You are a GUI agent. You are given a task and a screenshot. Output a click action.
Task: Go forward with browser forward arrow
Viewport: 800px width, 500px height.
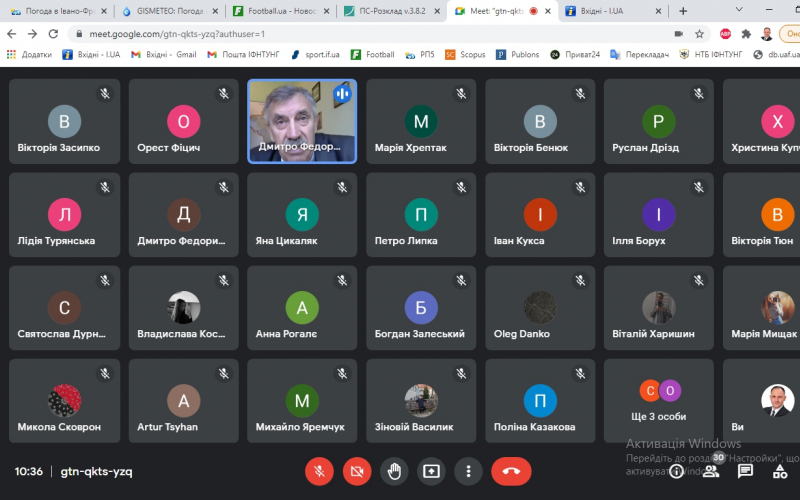click(x=32, y=34)
